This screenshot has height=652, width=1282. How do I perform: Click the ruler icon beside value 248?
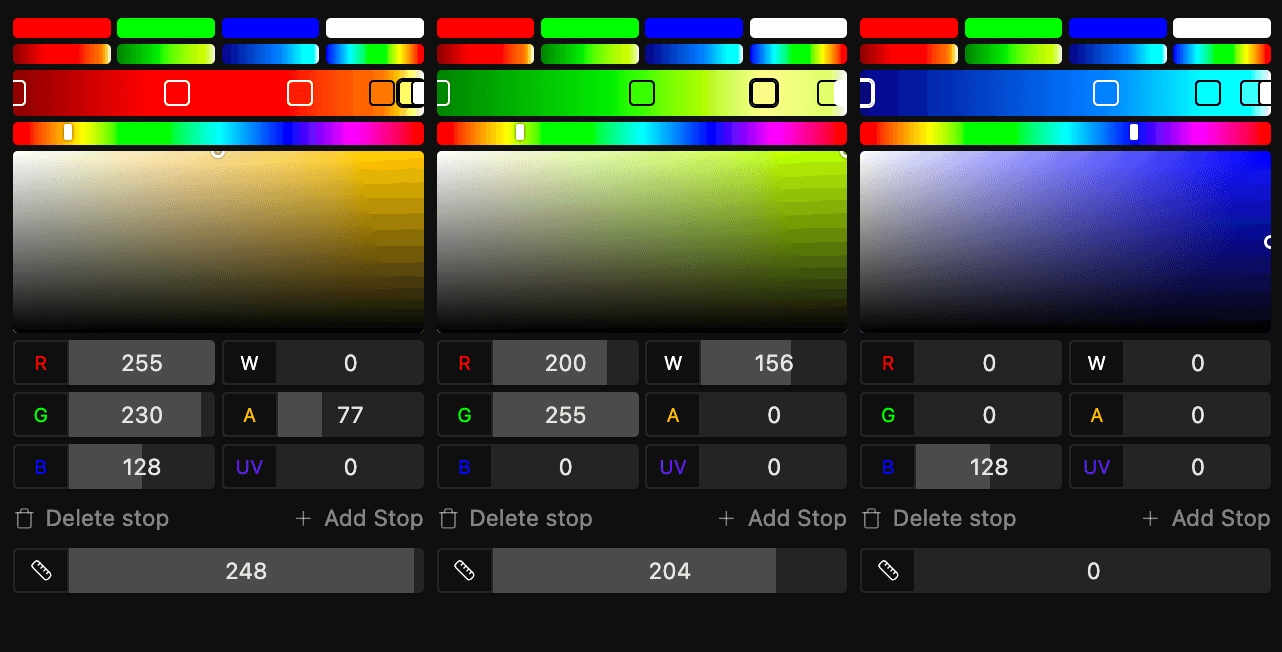click(x=41, y=571)
